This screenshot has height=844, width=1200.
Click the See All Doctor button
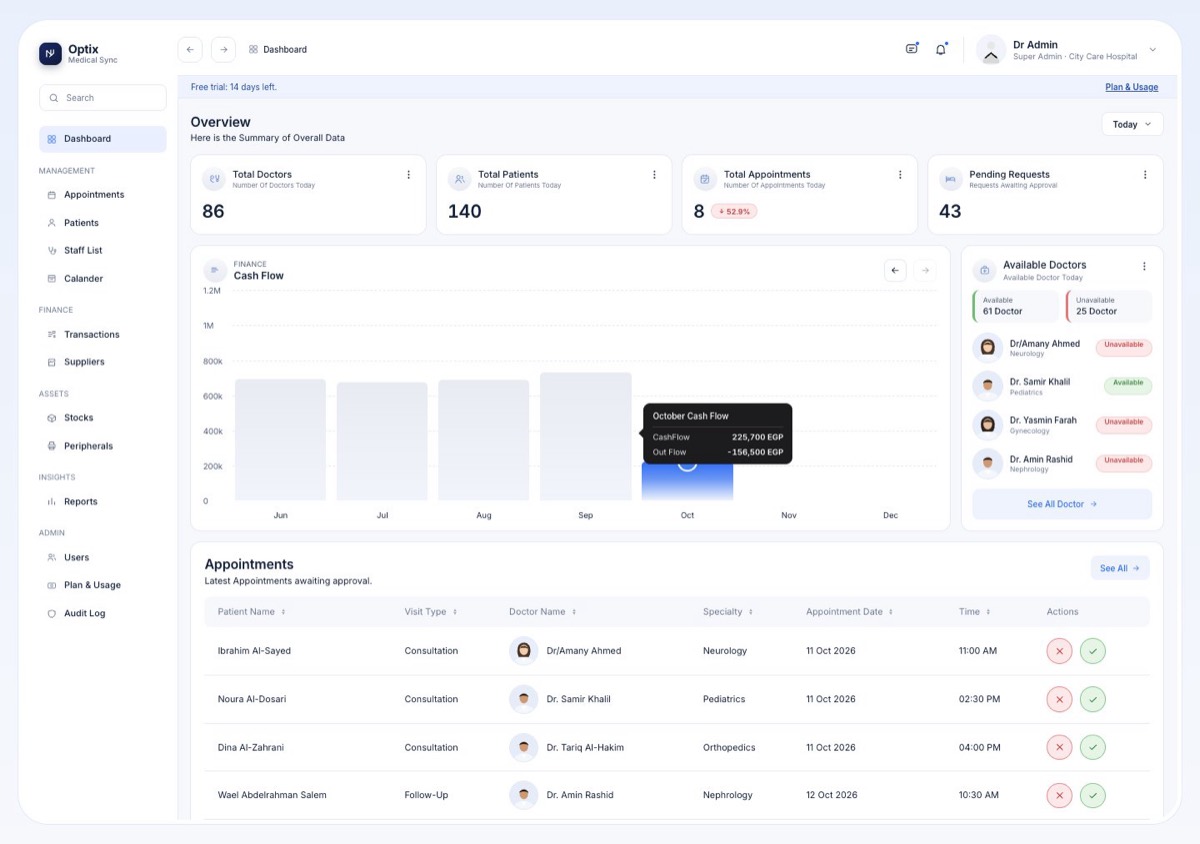[x=1062, y=504]
